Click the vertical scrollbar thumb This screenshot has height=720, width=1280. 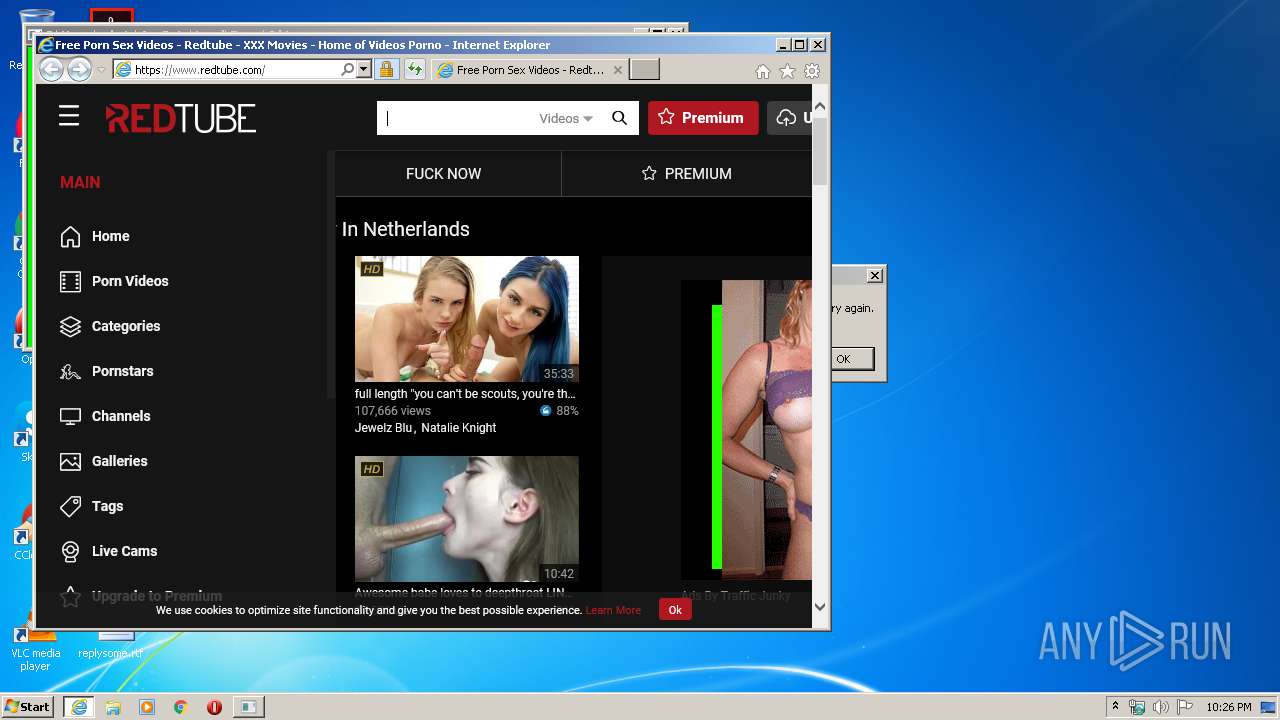click(820, 150)
